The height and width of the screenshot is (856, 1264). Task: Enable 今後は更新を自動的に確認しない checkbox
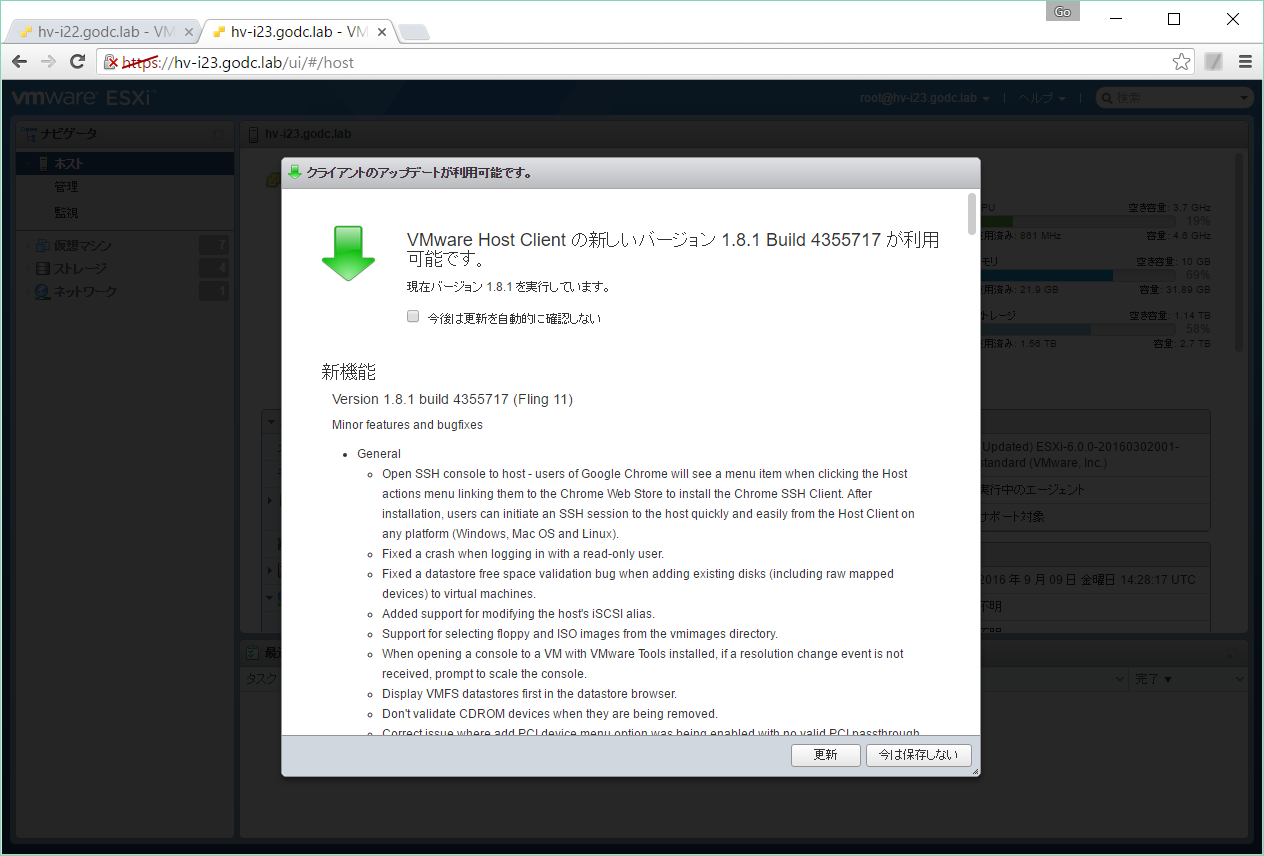click(x=413, y=316)
